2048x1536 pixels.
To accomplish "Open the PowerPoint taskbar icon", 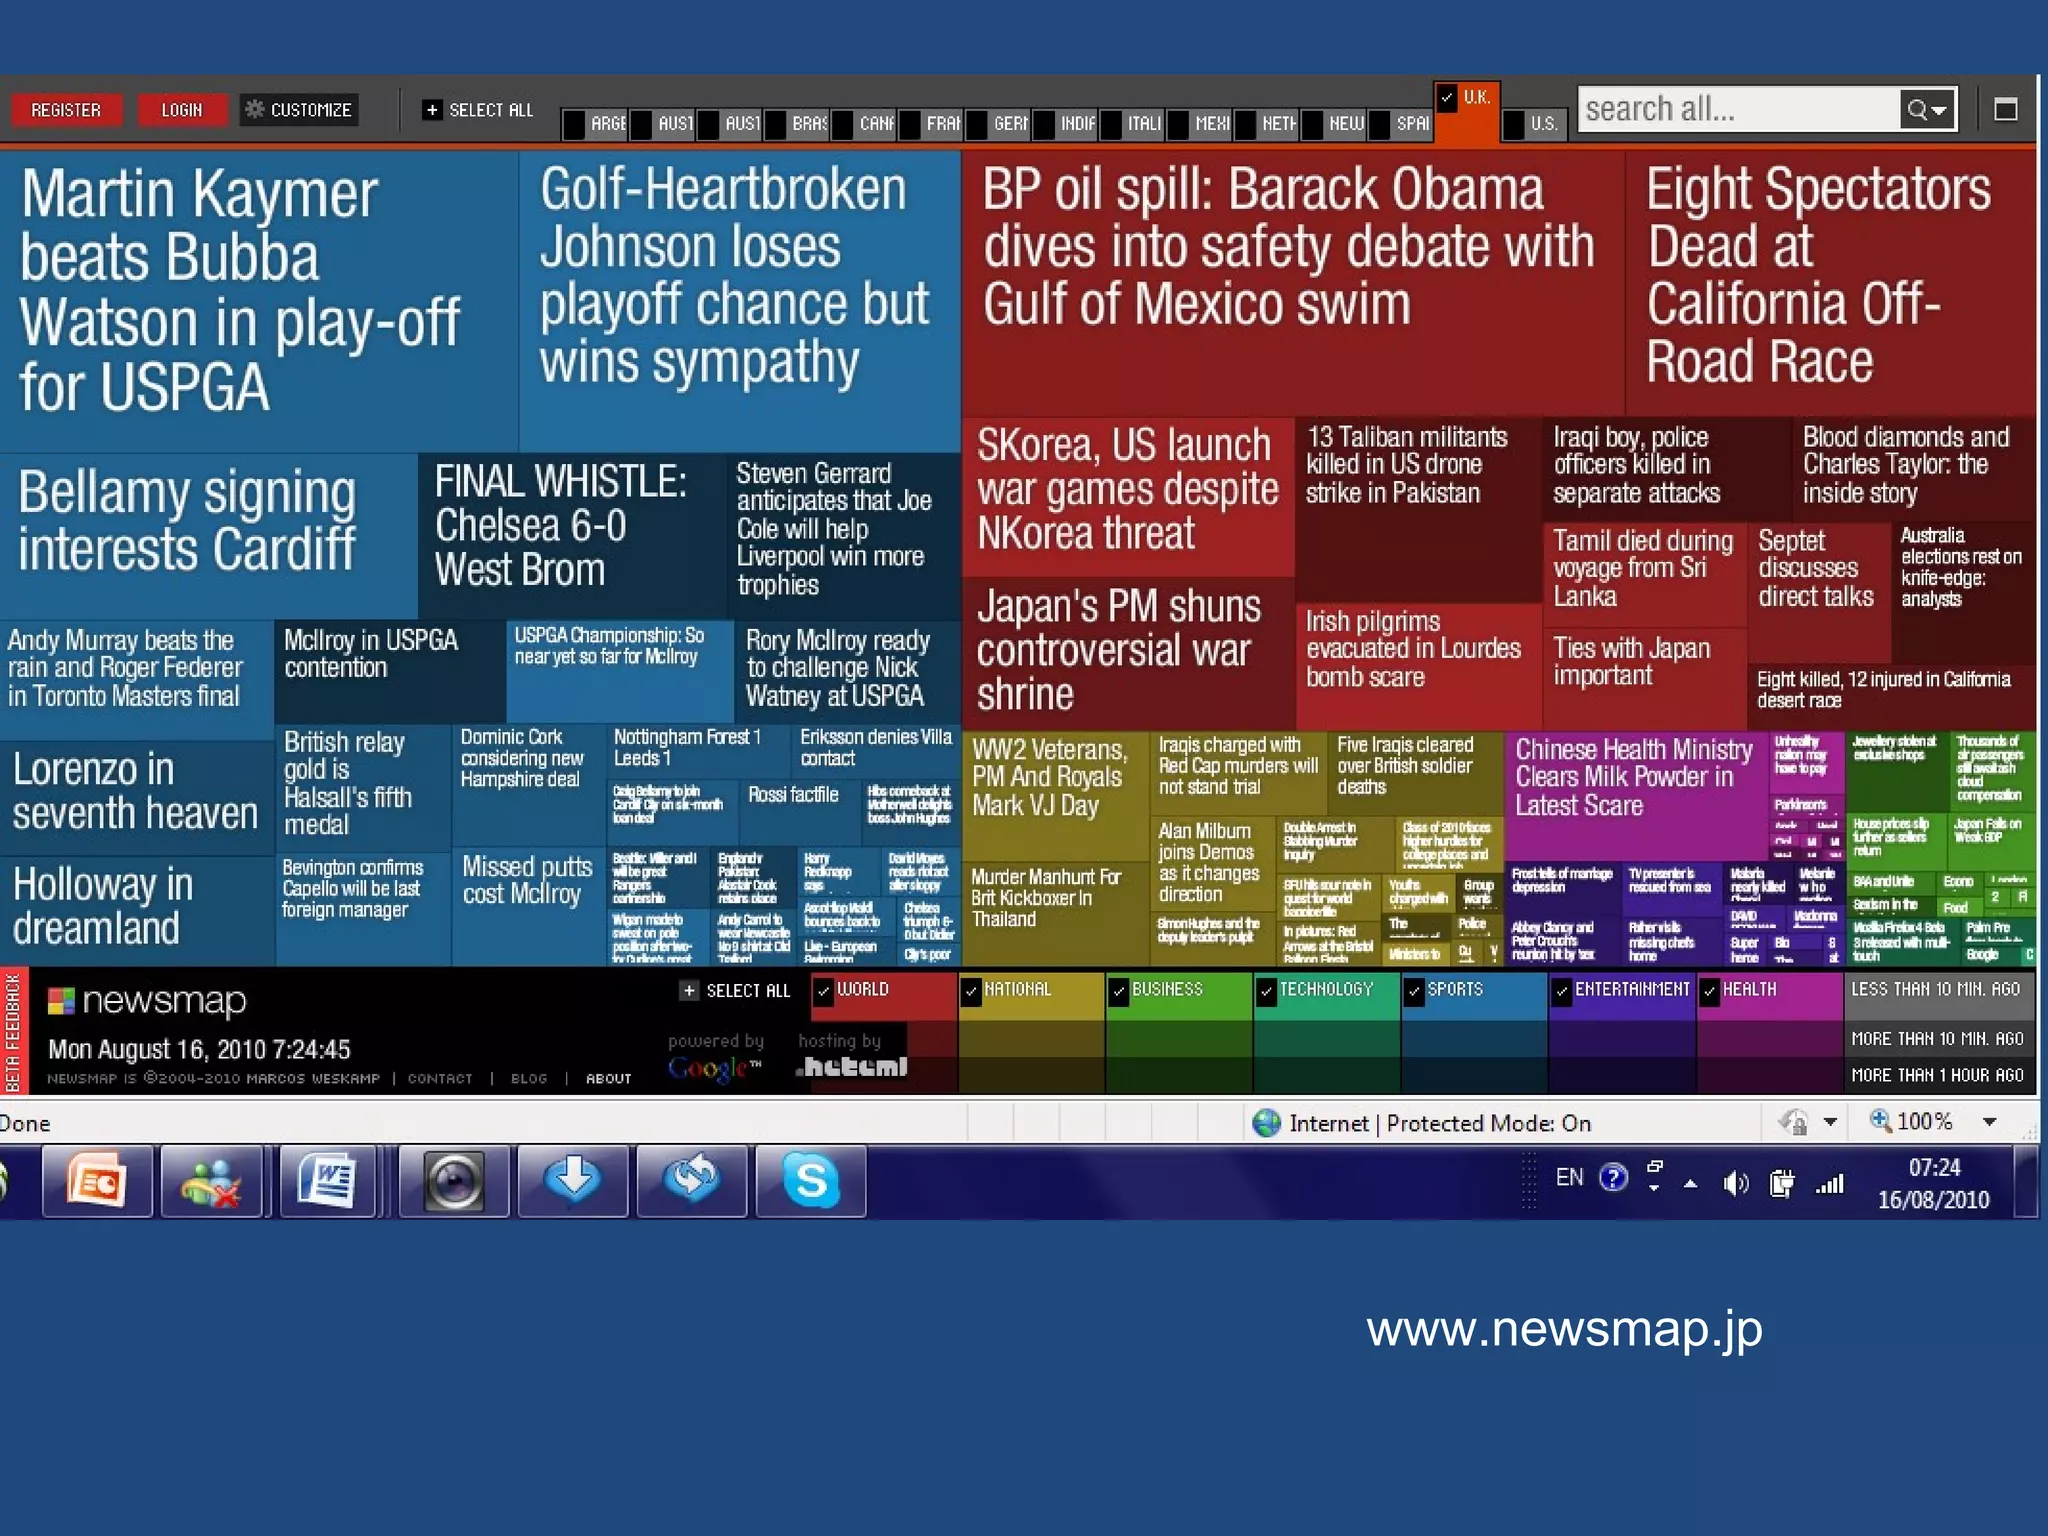I will point(97,1181).
